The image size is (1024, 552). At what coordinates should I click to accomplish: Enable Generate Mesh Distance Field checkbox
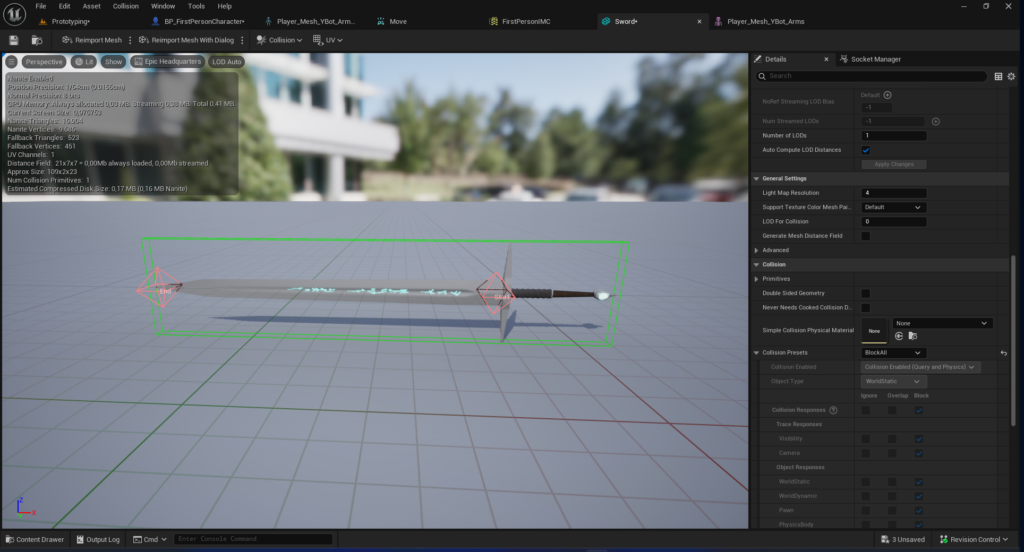pos(866,236)
